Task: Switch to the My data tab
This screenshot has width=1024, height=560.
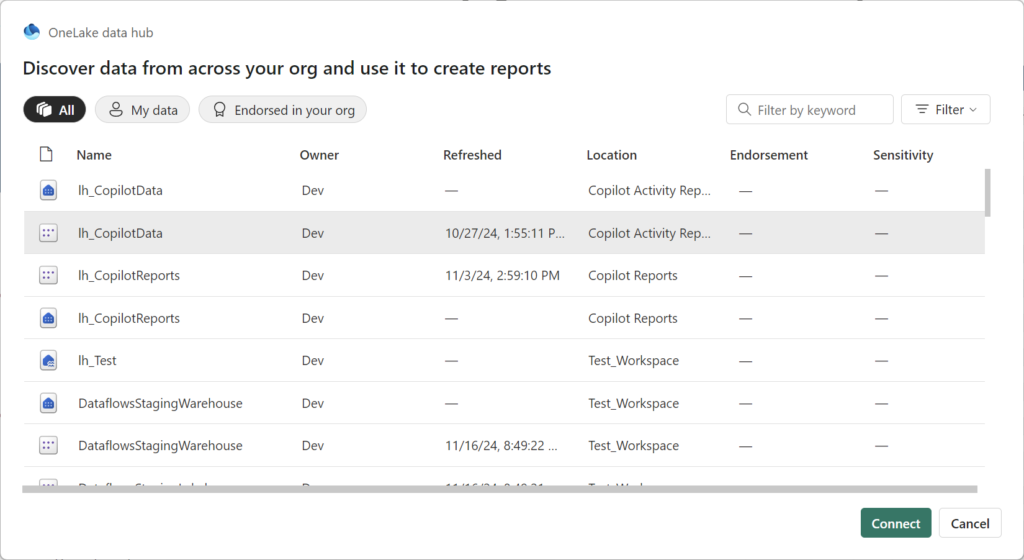Action: [x=142, y=110]
